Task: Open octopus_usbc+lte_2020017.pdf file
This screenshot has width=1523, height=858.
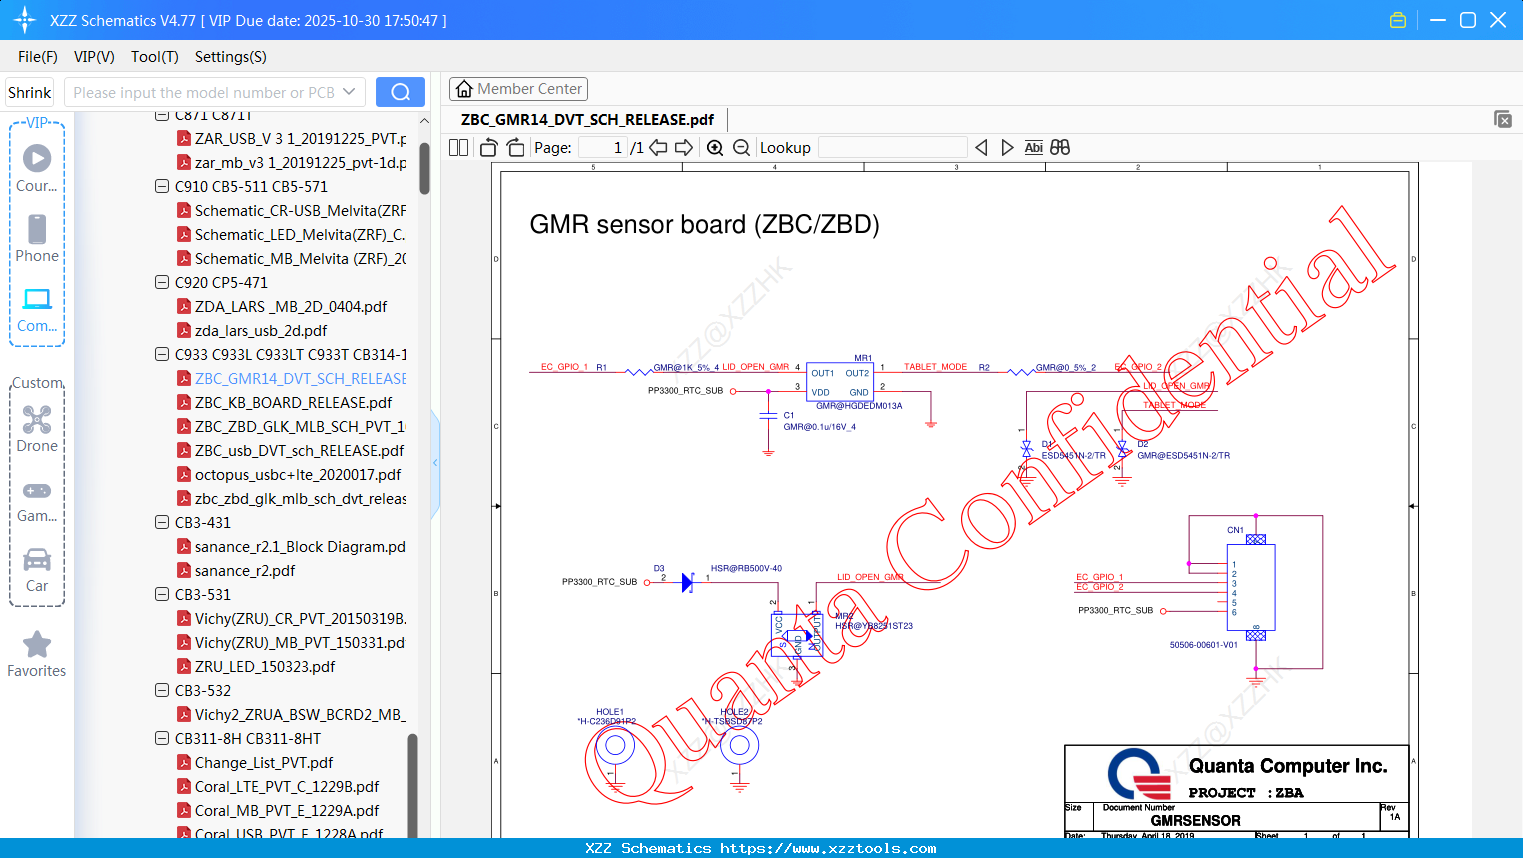Action: [298, 474]
